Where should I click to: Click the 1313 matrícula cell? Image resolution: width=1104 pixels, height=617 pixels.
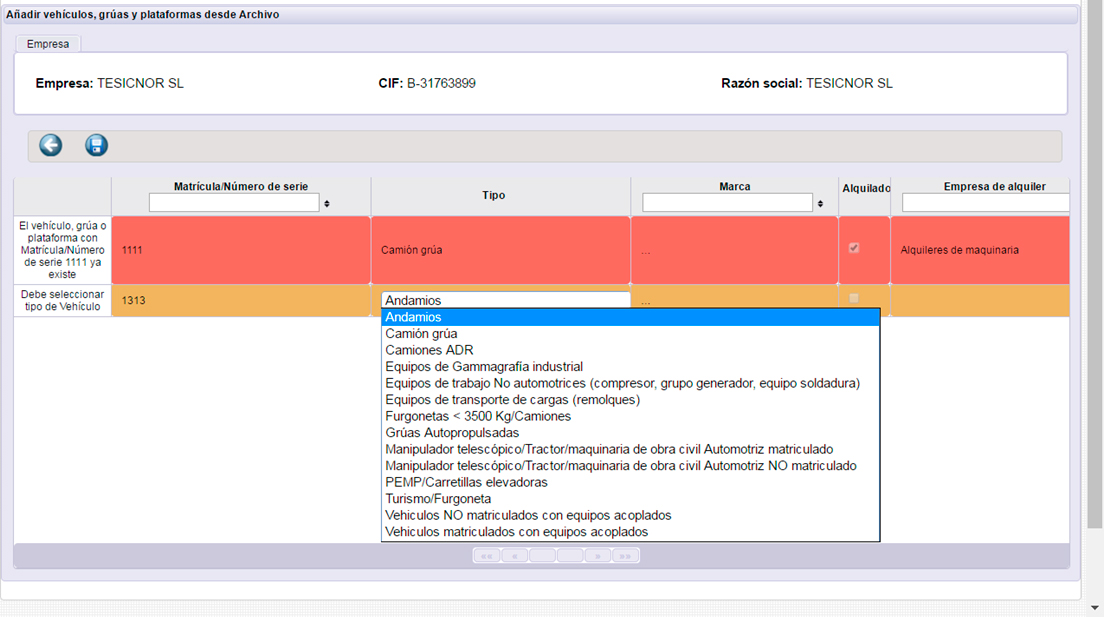241,301
